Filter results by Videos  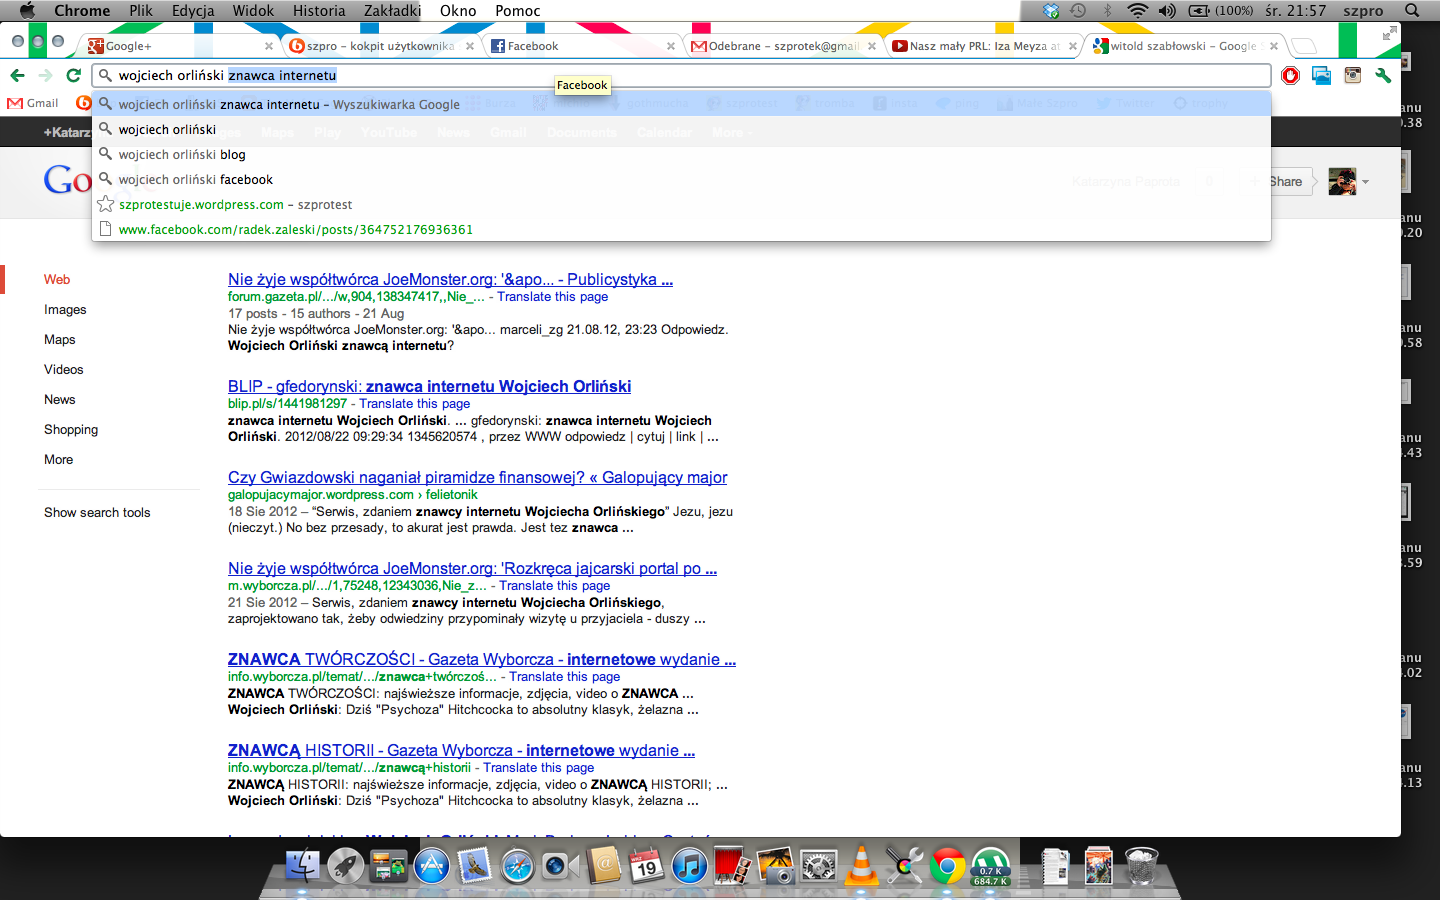tap(64, 370)
